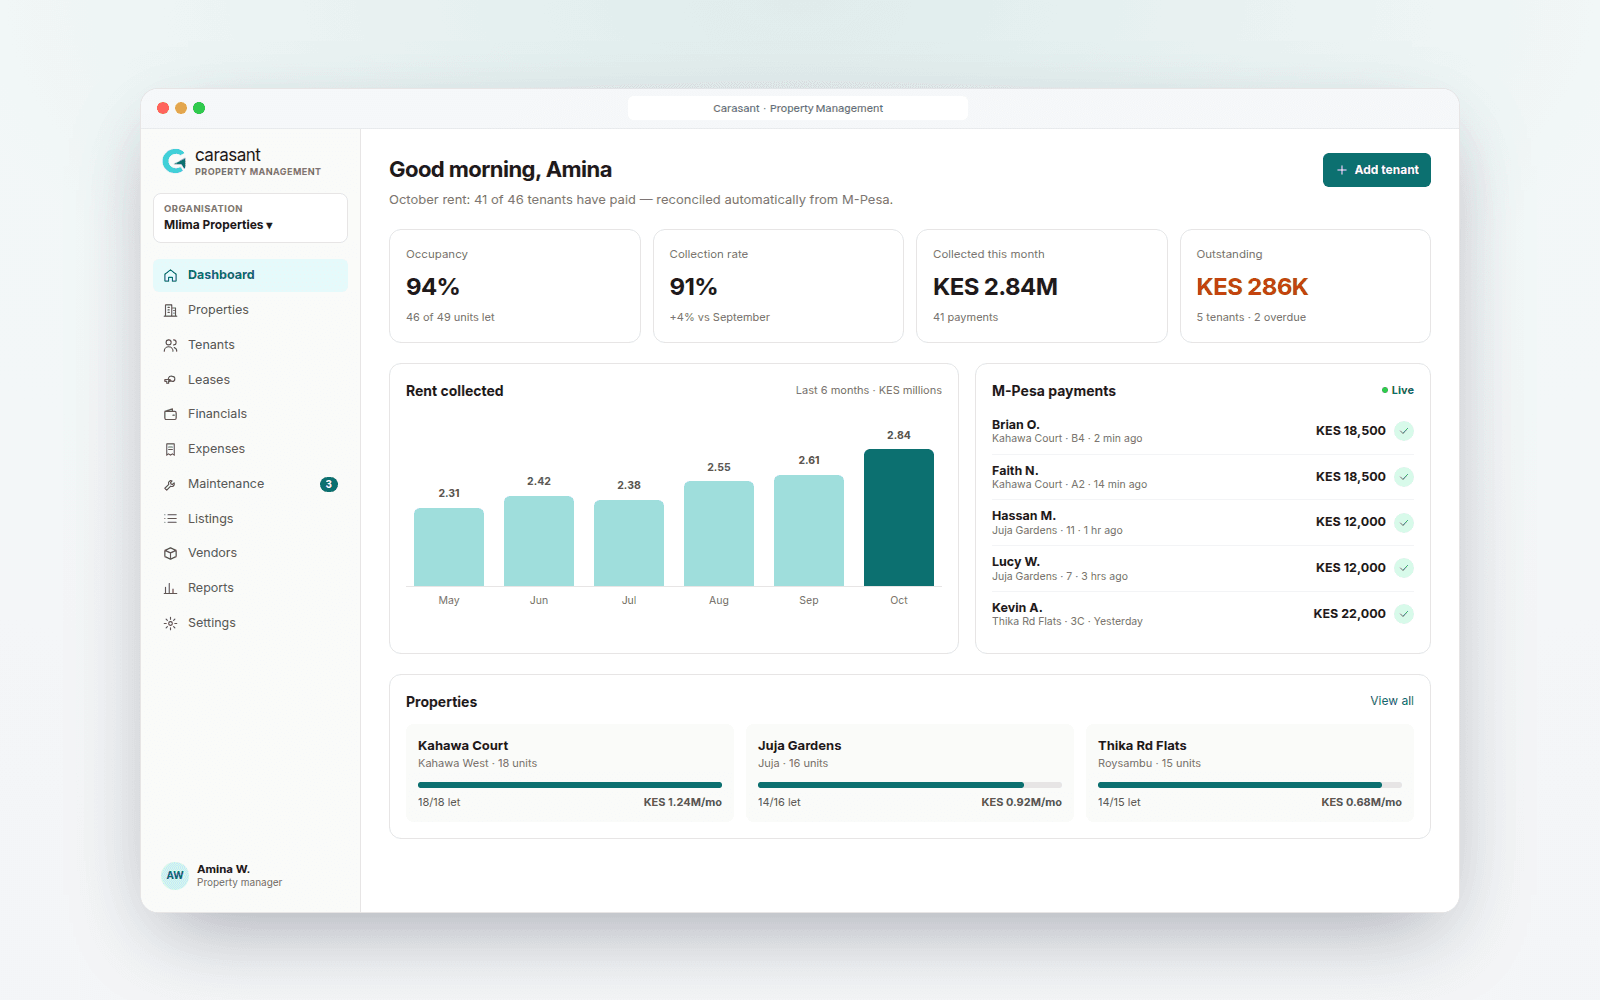Click the Maintenance wrench icon

point(170,484)
